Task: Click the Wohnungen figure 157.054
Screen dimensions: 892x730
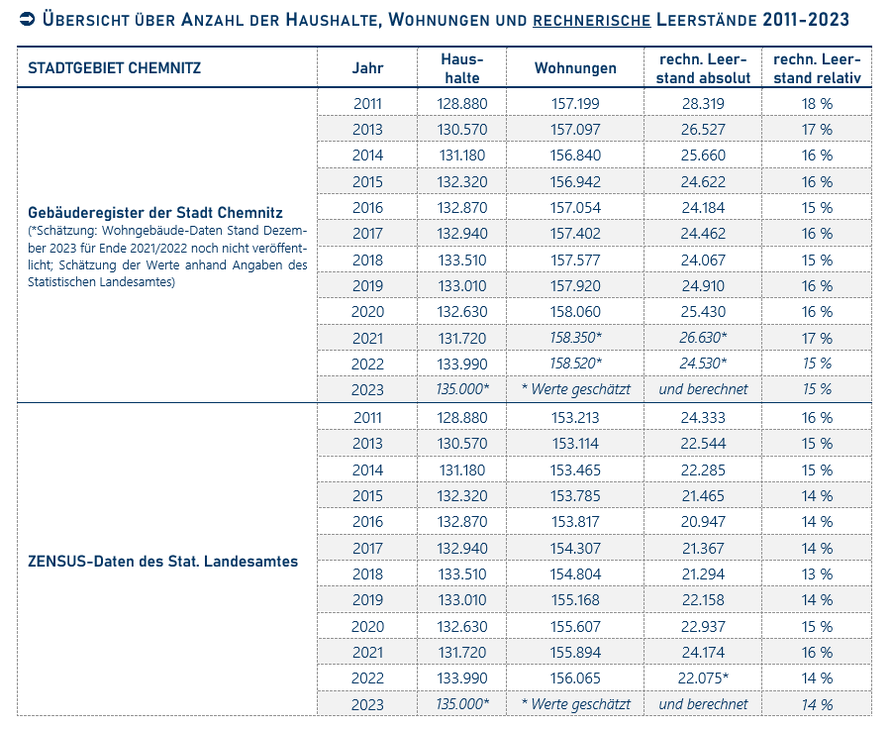Action: 575,208
